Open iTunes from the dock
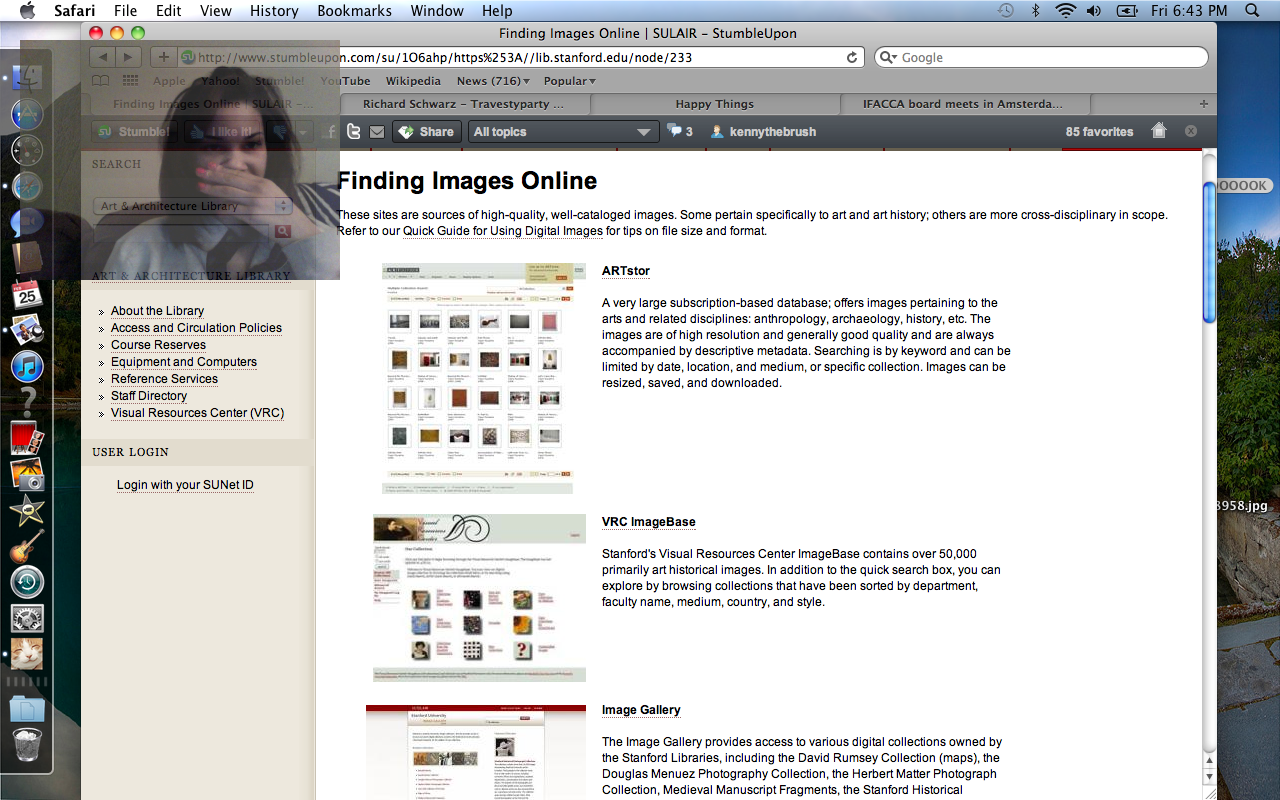 click(x=27, y=366)
